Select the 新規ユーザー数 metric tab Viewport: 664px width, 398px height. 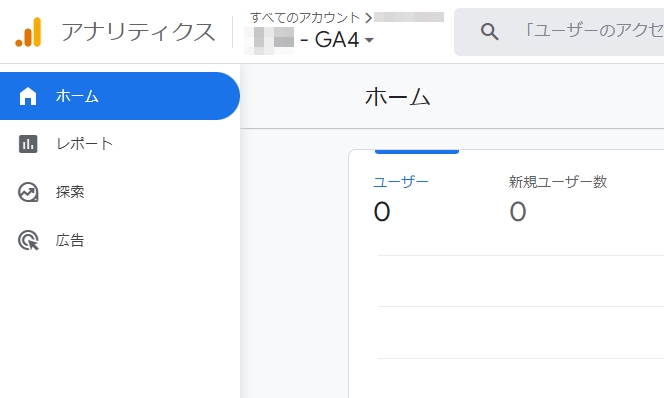coord(558,182)
